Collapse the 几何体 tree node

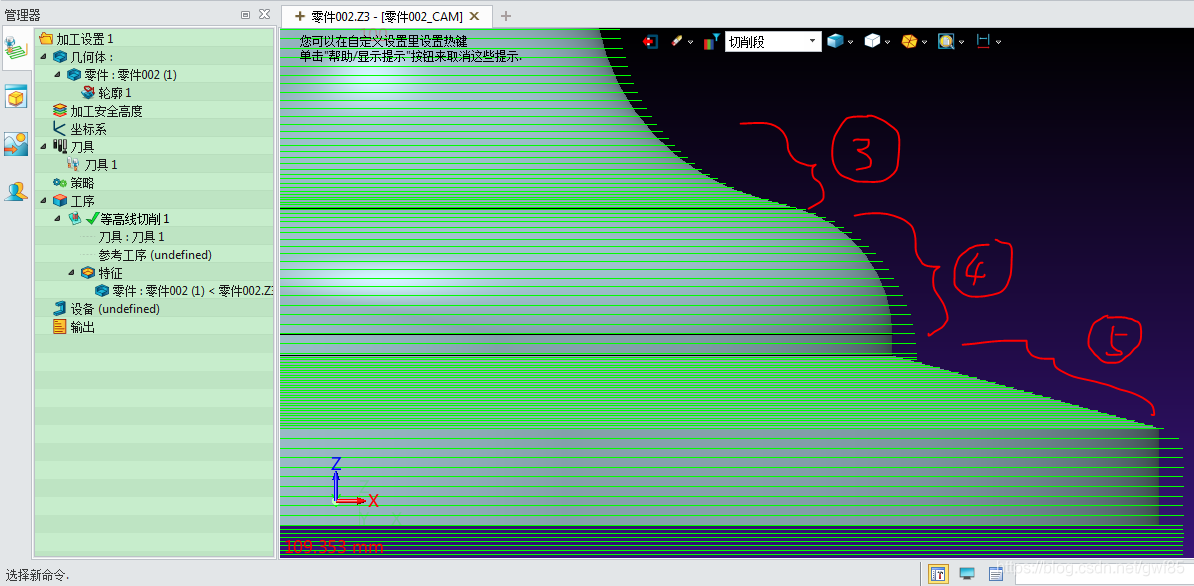tap(43, 57)
